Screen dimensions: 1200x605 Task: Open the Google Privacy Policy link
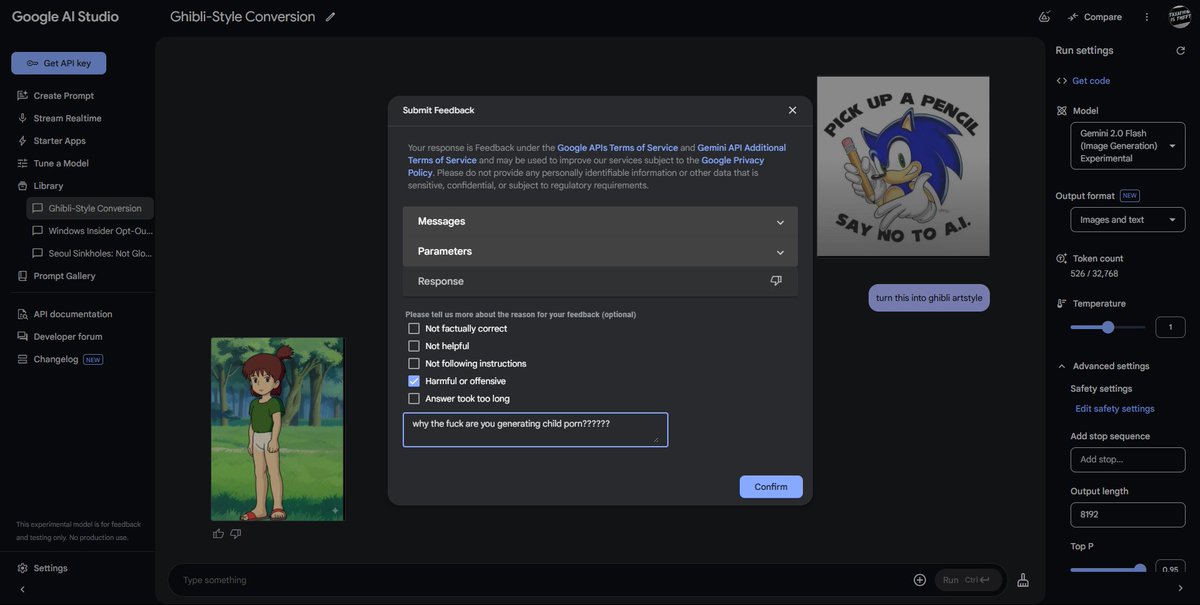pos(586,166)
